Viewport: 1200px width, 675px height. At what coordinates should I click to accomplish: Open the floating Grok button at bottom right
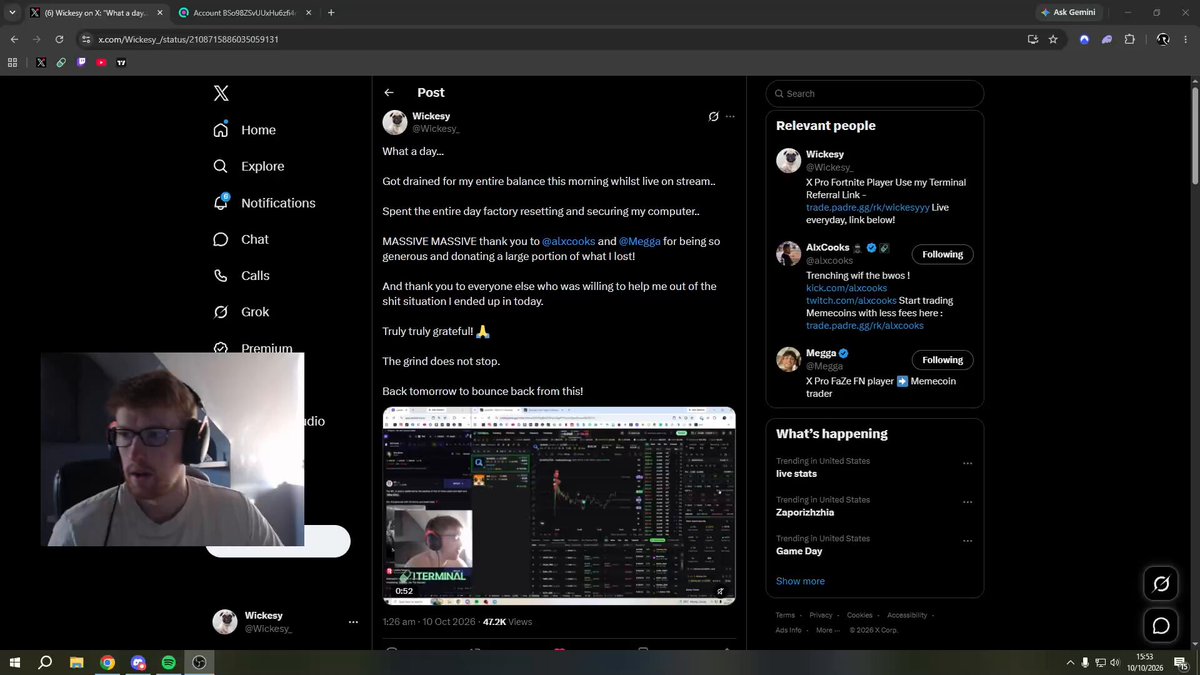pos(1161,583)
